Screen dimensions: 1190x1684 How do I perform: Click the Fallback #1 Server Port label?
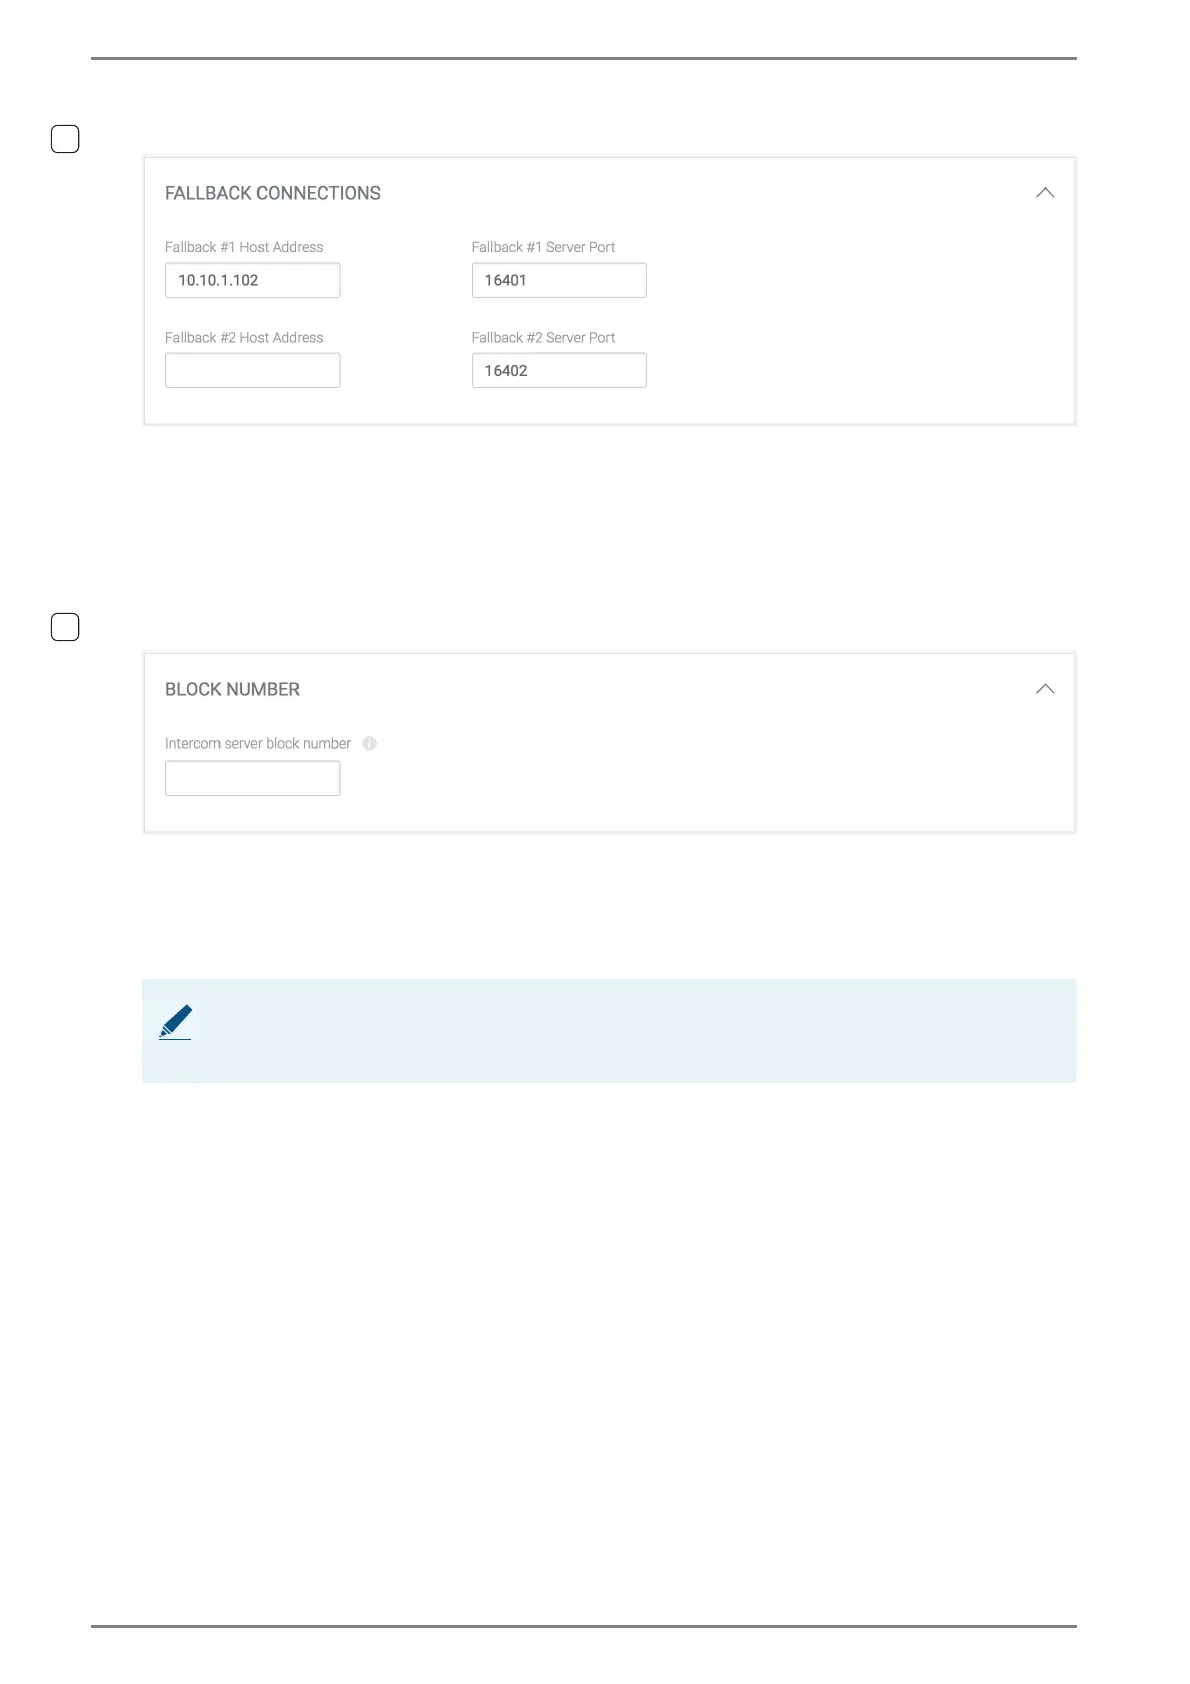point(543,247)
